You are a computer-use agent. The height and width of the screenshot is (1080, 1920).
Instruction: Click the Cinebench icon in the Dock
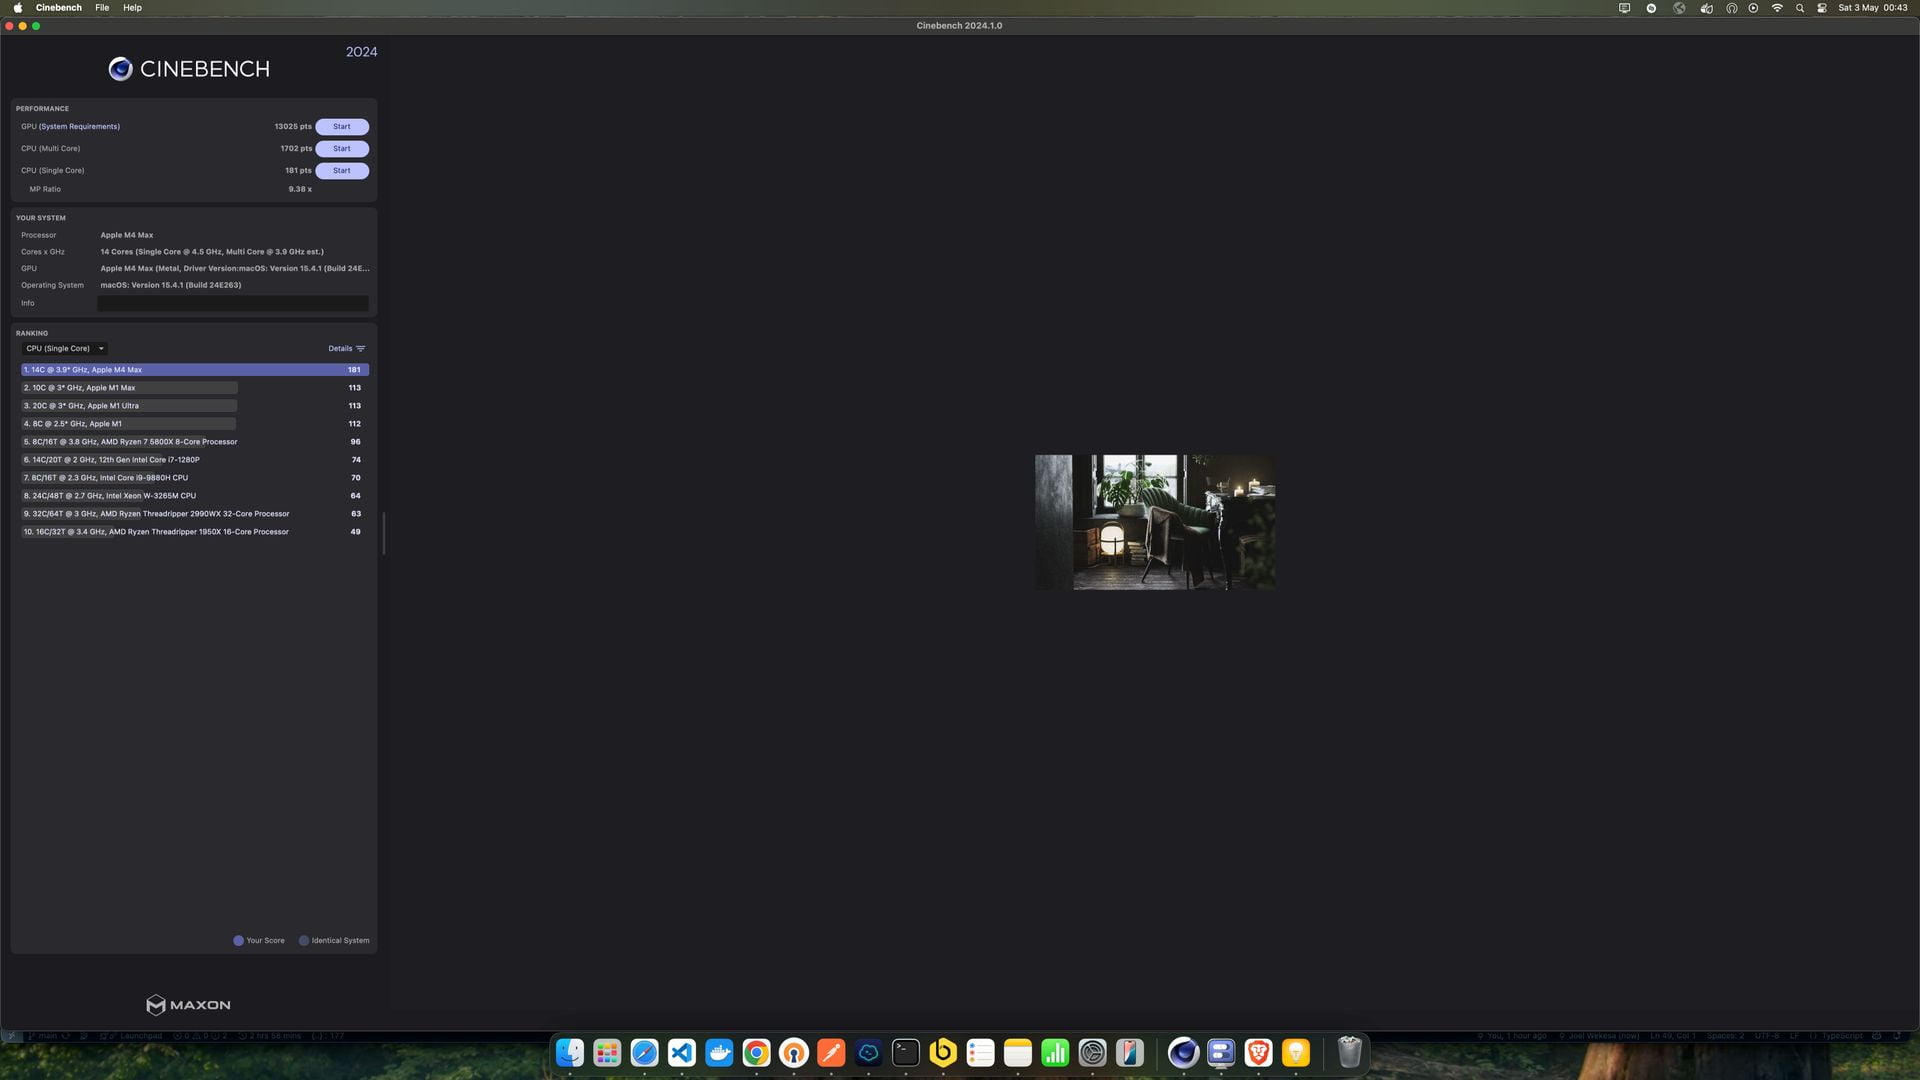pyautogui.click(x=1184, y=1053)
